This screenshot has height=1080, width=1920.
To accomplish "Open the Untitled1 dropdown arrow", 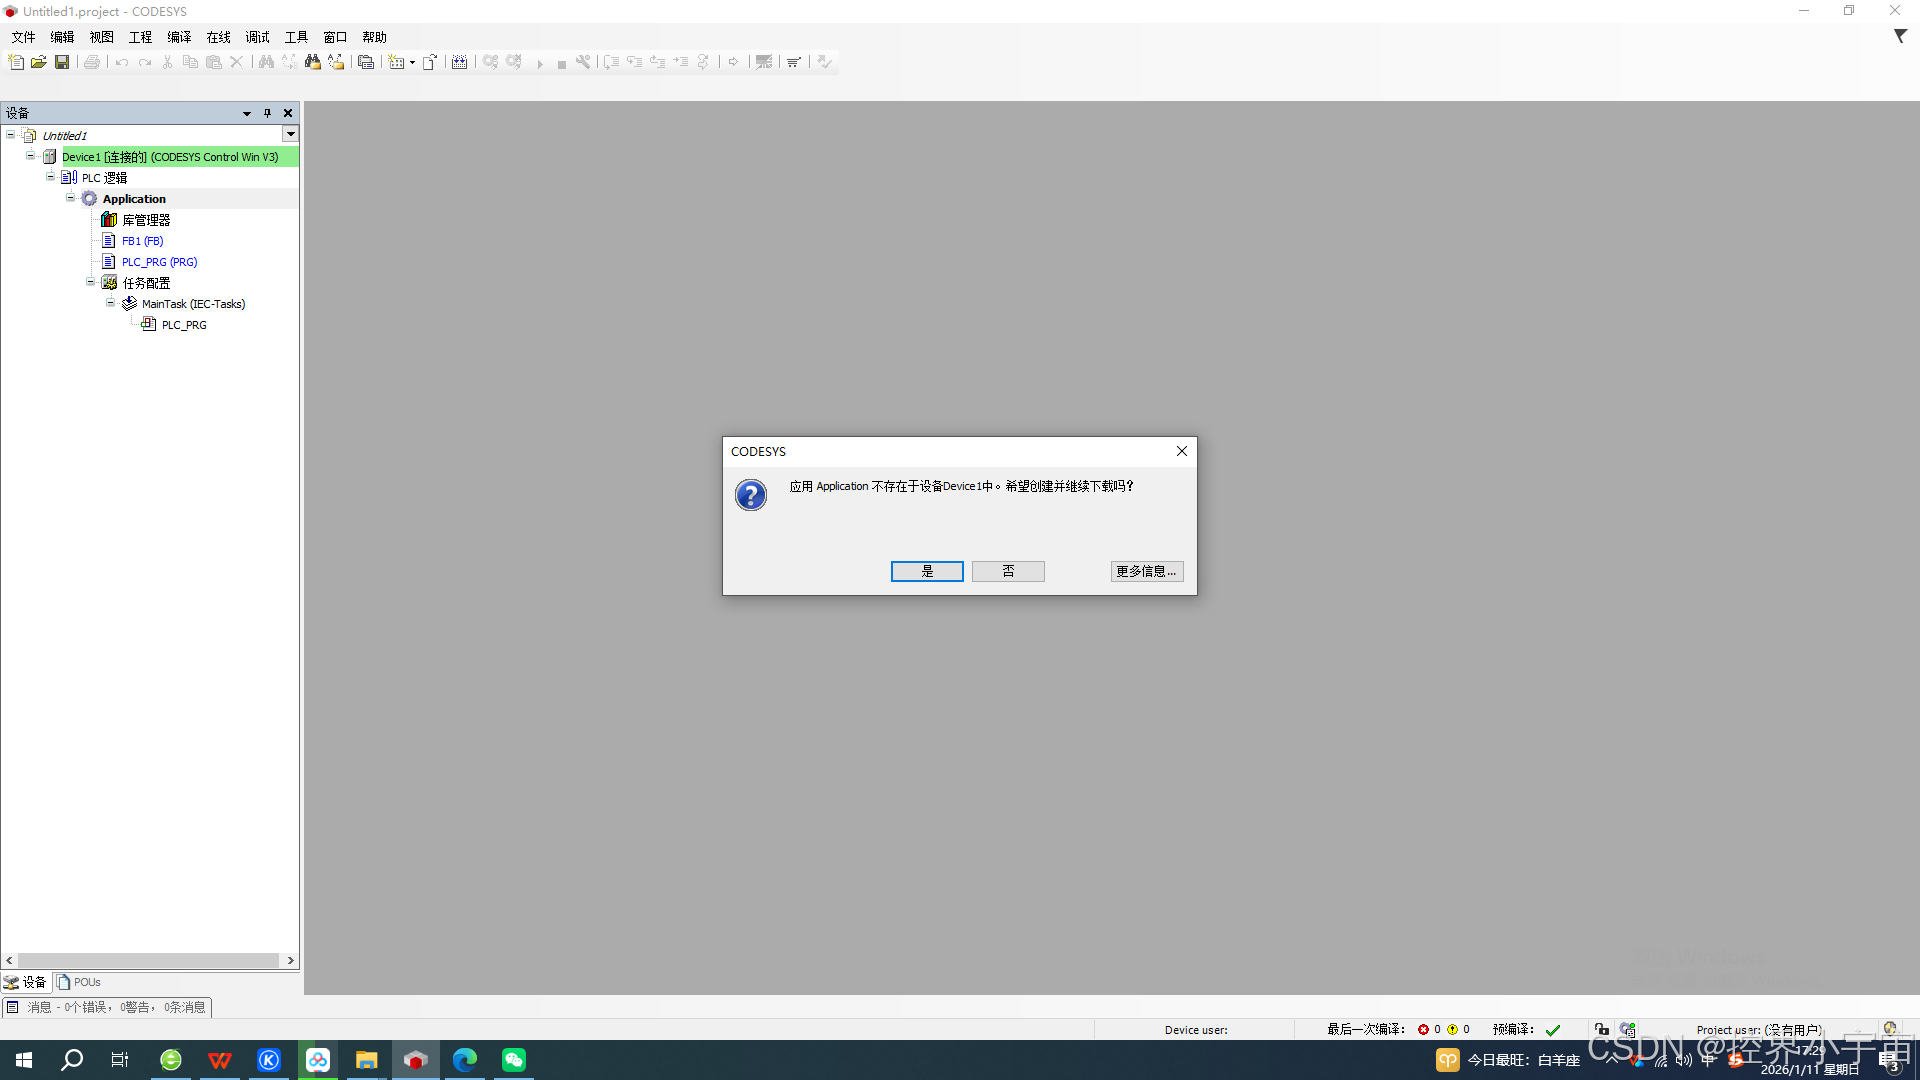I will [x=290, y=134].
